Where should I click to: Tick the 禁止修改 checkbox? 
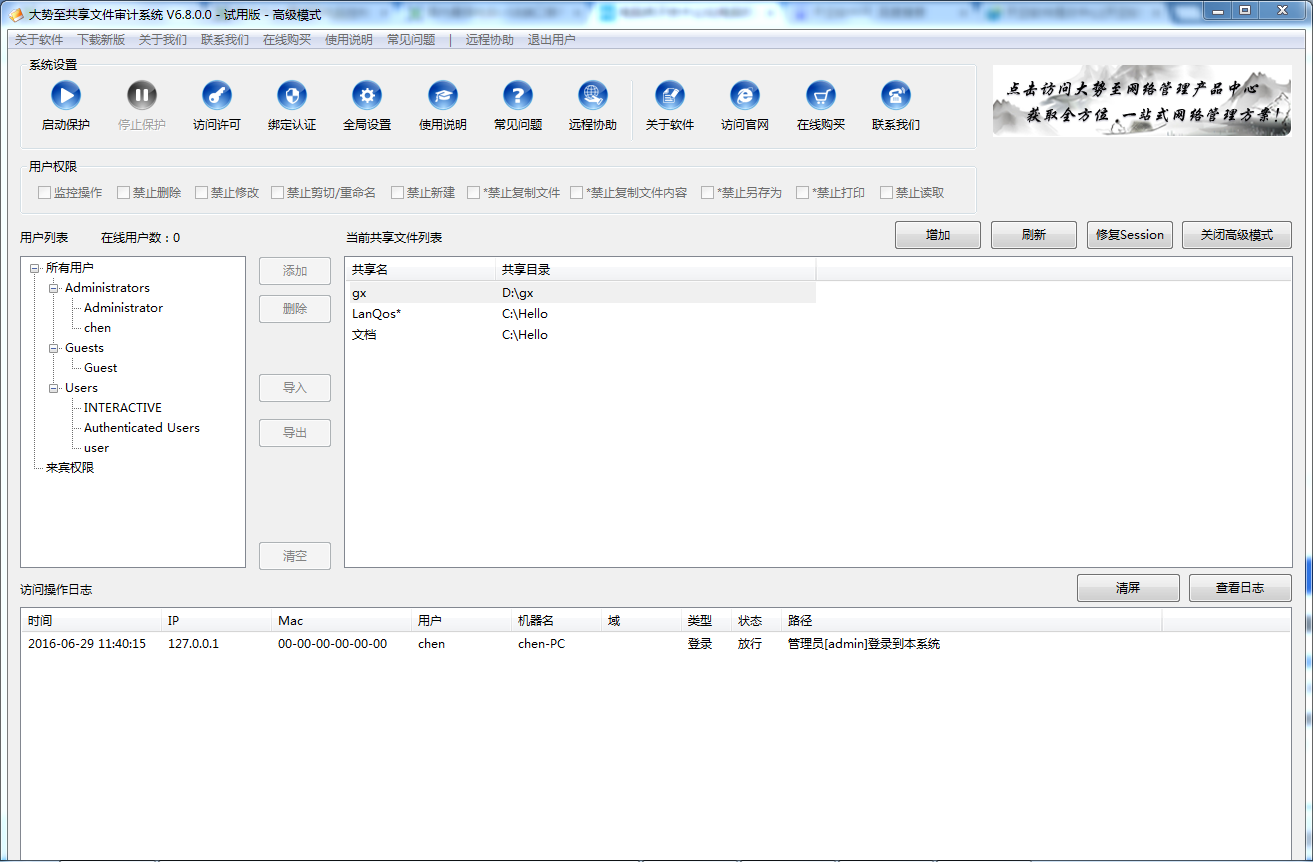point(201,193)
